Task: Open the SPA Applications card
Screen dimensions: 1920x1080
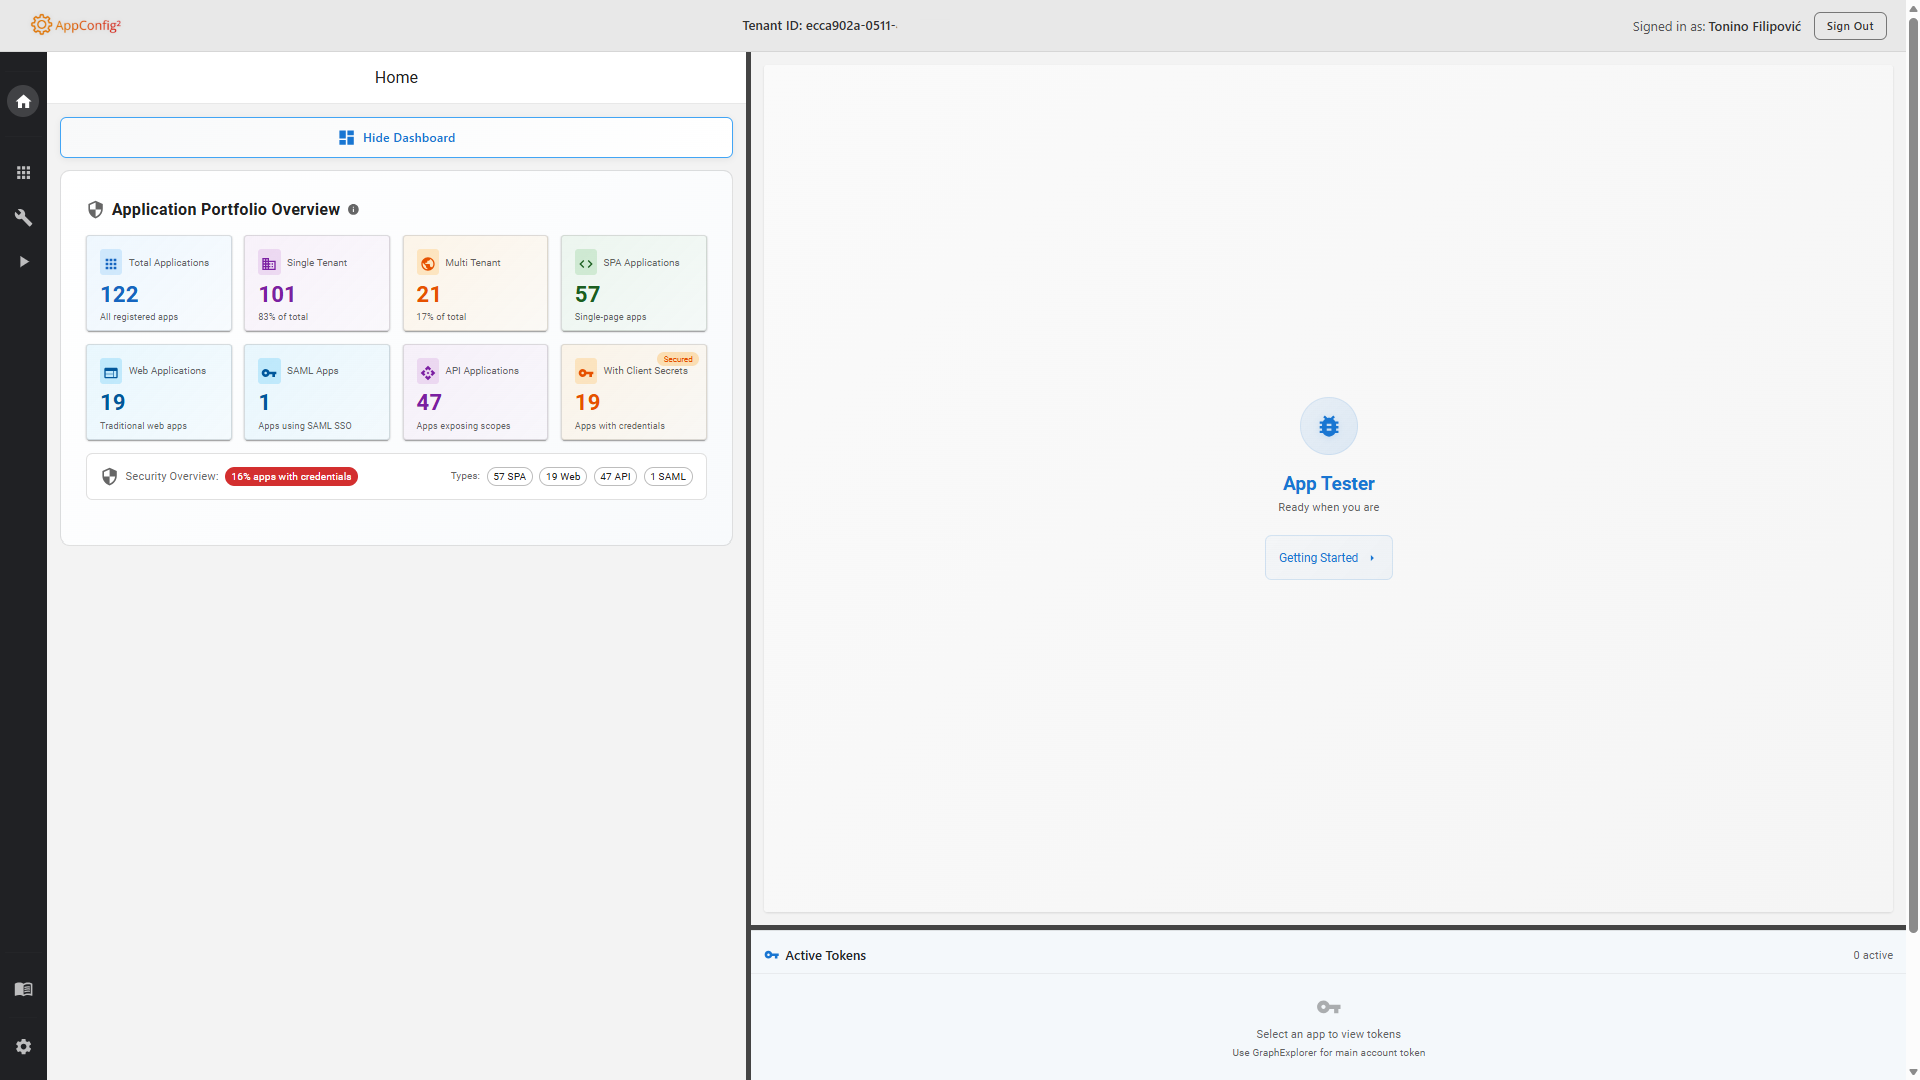Action: tap(633, 283)
